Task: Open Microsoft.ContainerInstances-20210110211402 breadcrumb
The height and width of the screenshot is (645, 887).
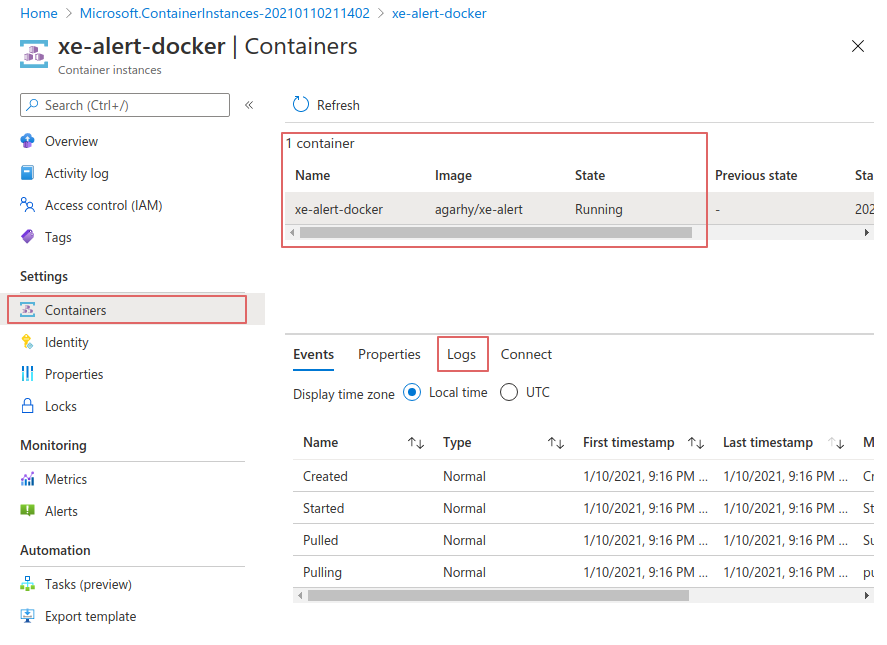Action: 225,13
